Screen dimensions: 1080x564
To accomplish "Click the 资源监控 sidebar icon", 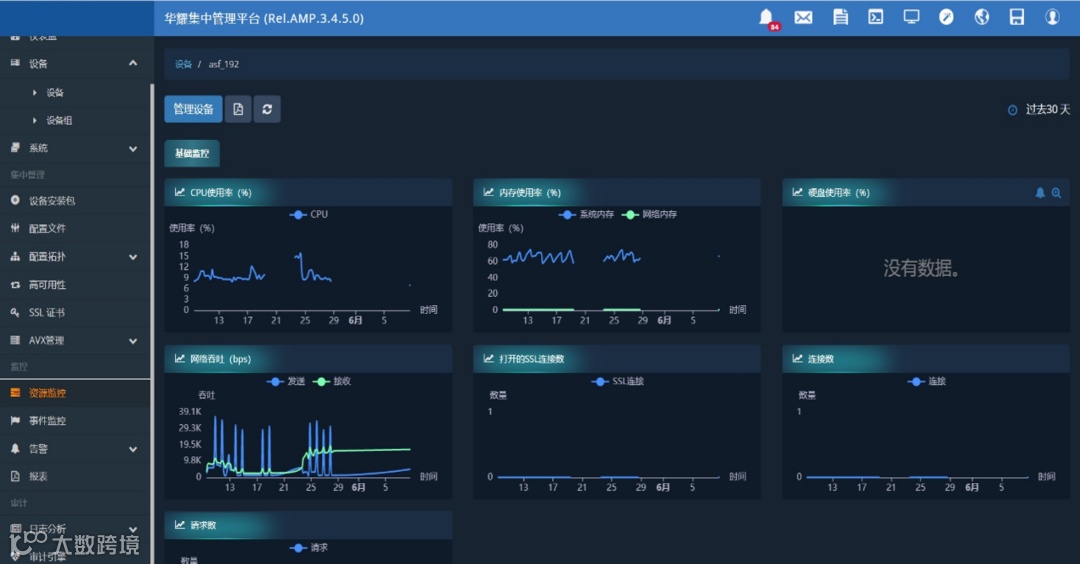I will [15, 393].
